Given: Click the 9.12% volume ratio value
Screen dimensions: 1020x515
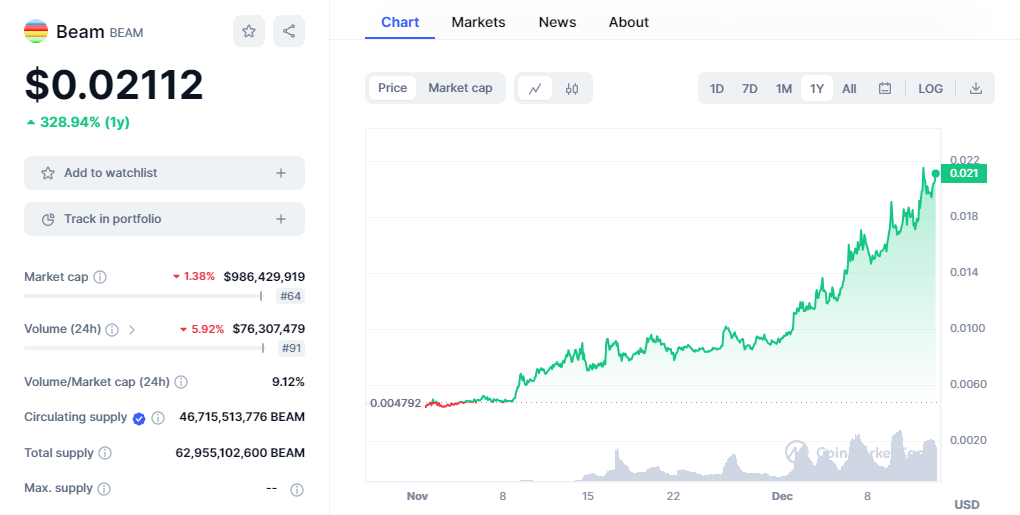Looking at the screenshot, I should coord(288,382).
